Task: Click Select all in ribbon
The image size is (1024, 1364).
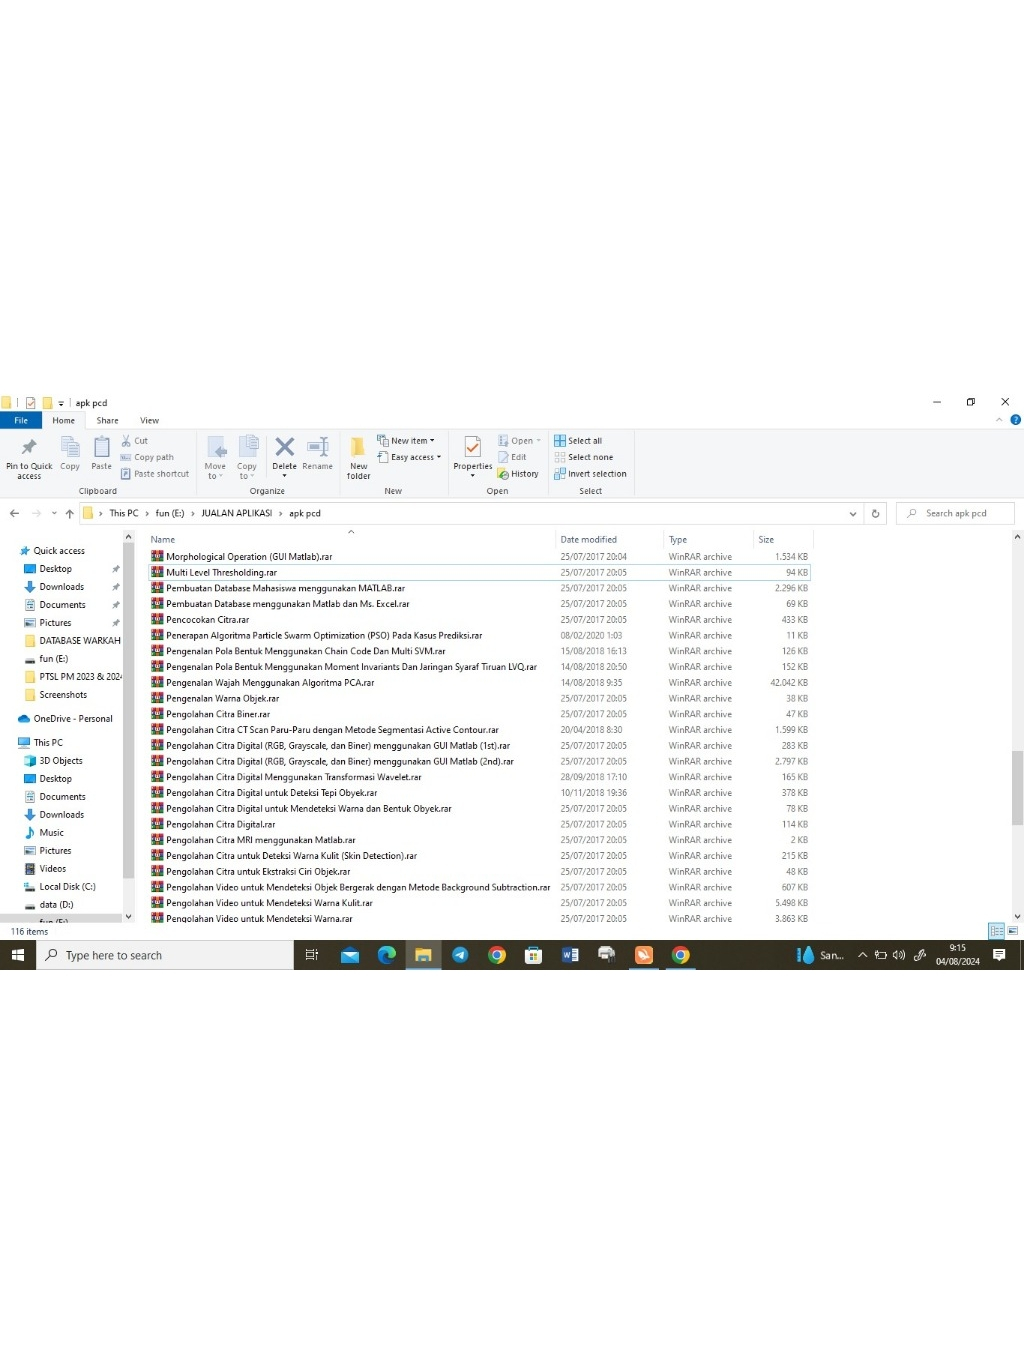Action: pyautogui.click(x=578, y=440)
